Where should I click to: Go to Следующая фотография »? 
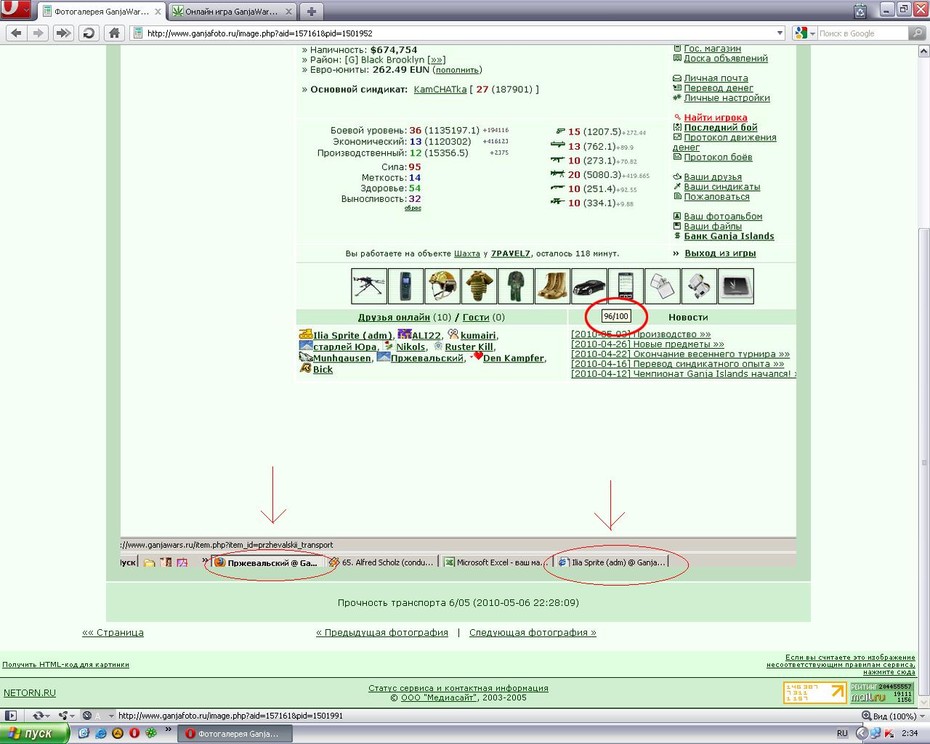click(533, 632)
